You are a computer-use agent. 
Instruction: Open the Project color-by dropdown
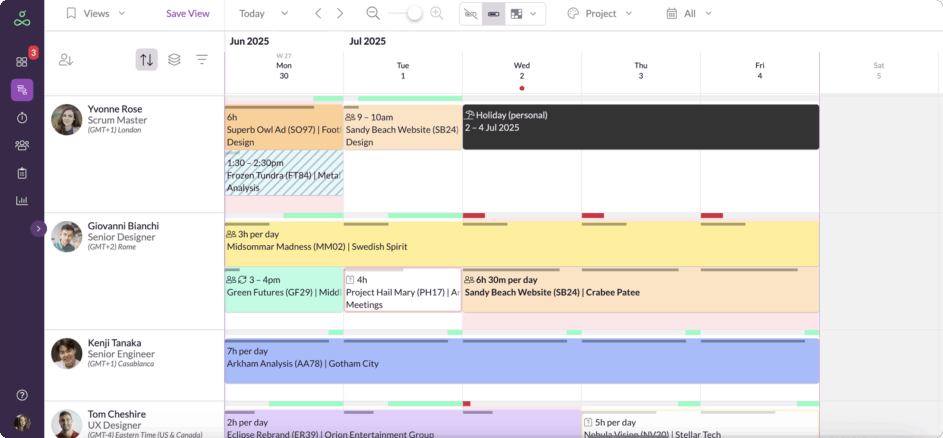tap(609, 13)
